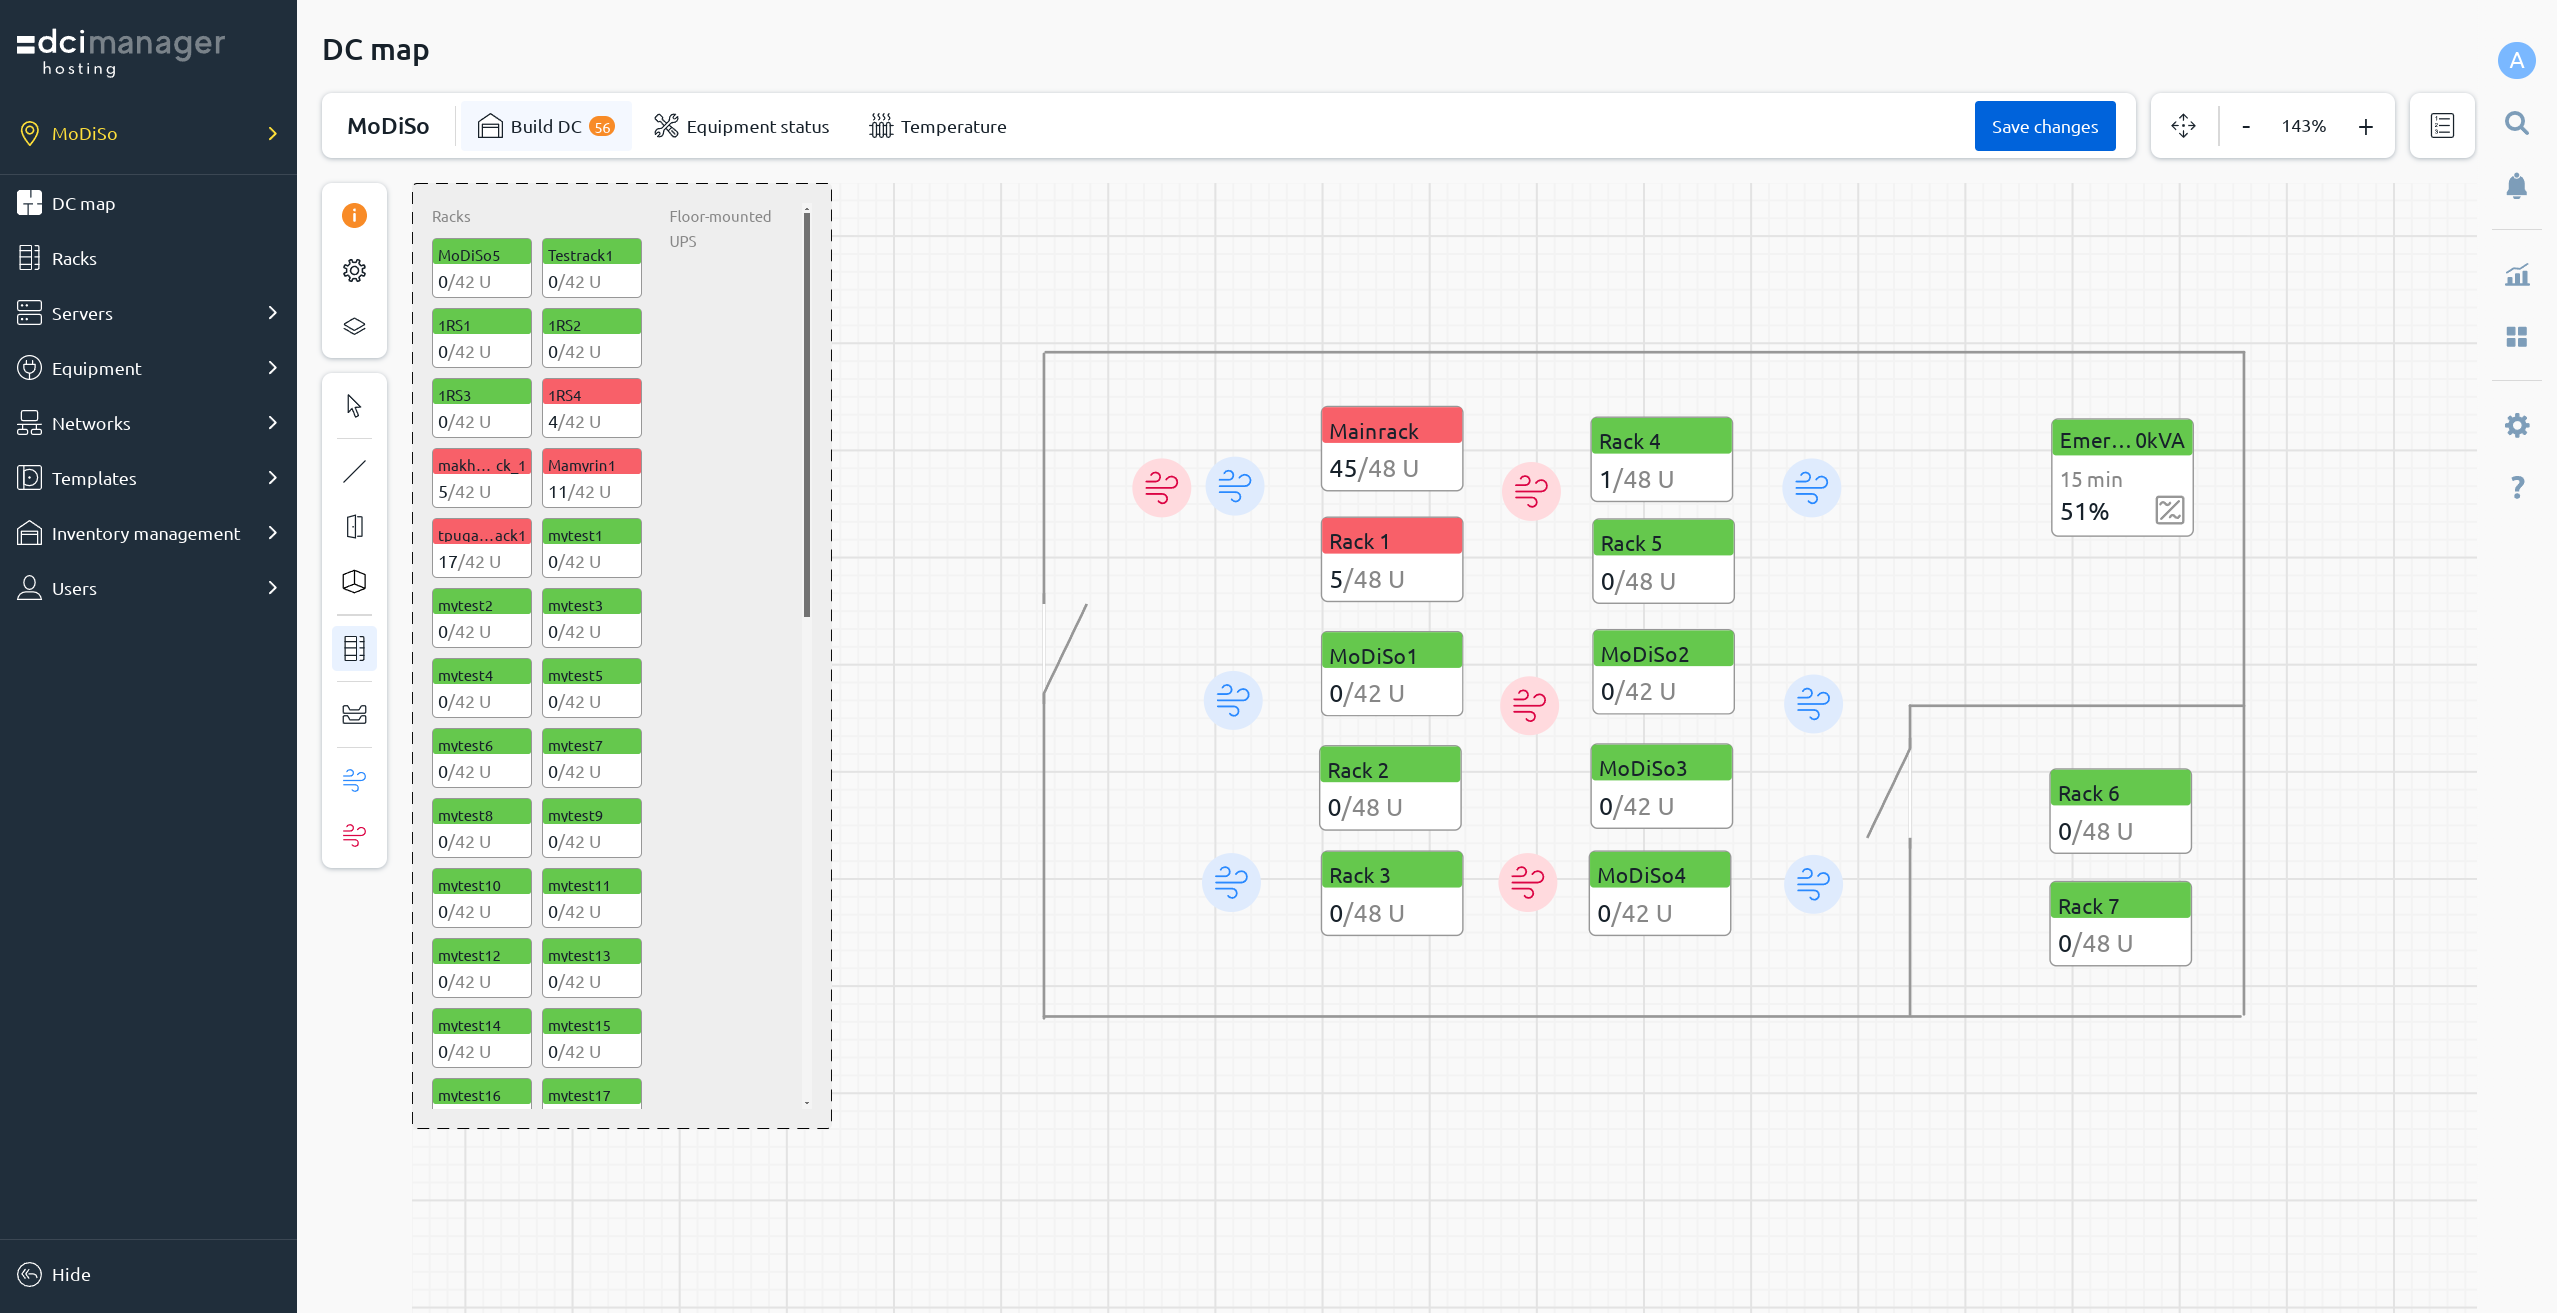Click the orange info icon

pyautogui.click(x=354, y=215)
